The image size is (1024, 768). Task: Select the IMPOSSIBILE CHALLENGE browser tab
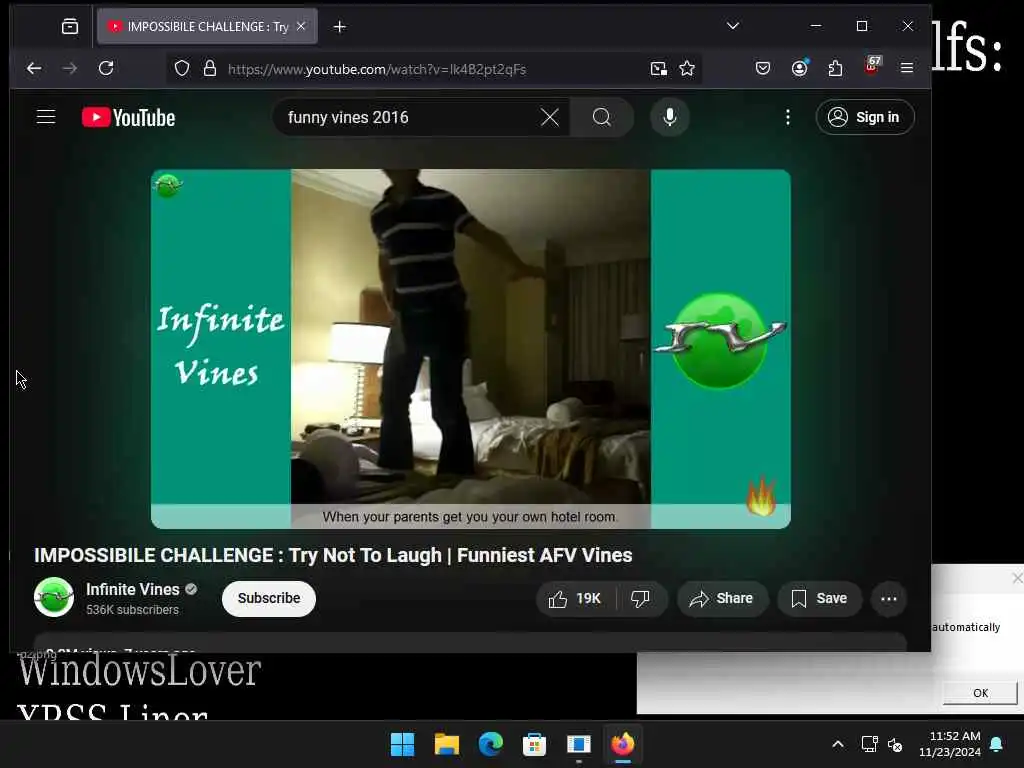click(207, 26)
